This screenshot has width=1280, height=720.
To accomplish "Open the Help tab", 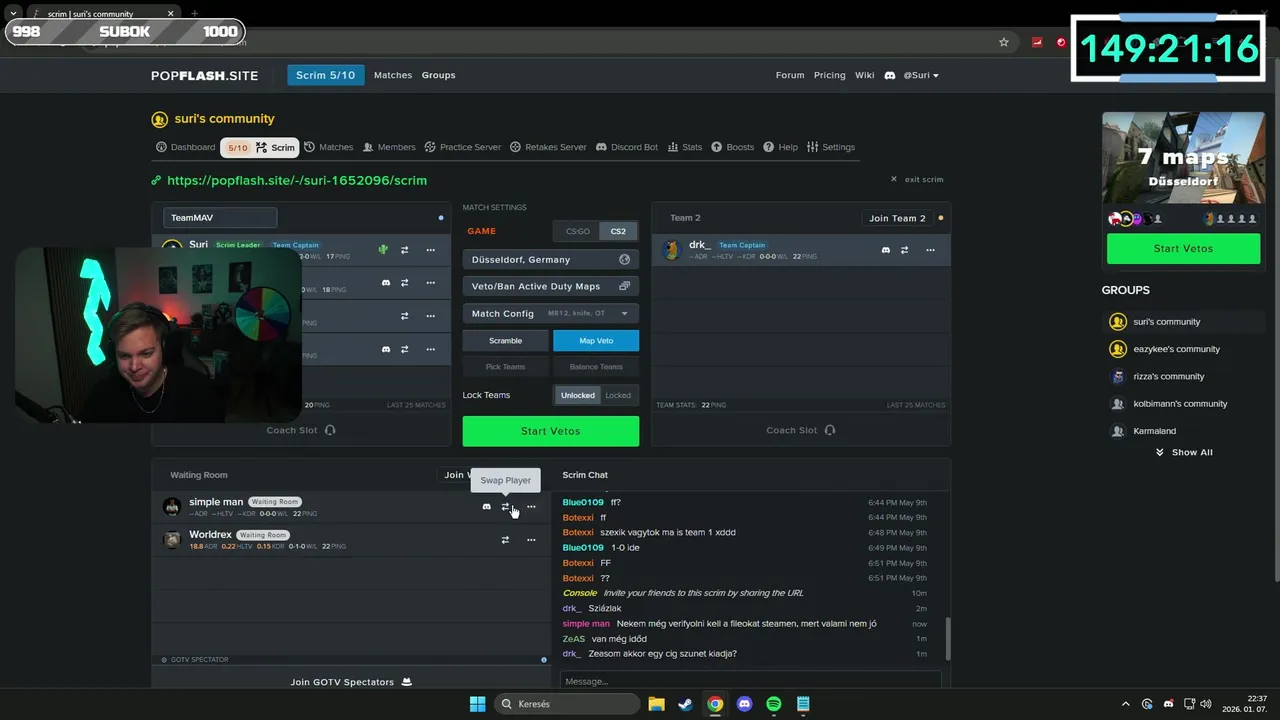I will point(781,147).
